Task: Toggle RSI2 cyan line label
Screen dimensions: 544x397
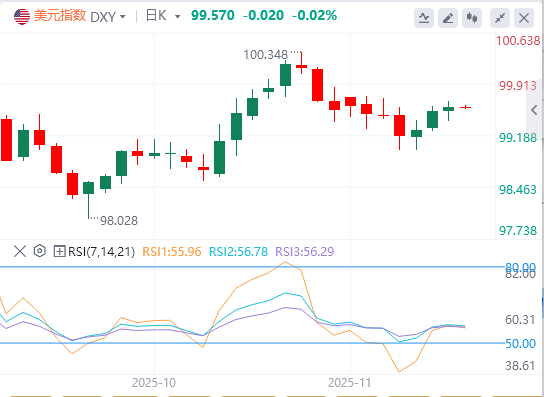Action: pos(238,251)
